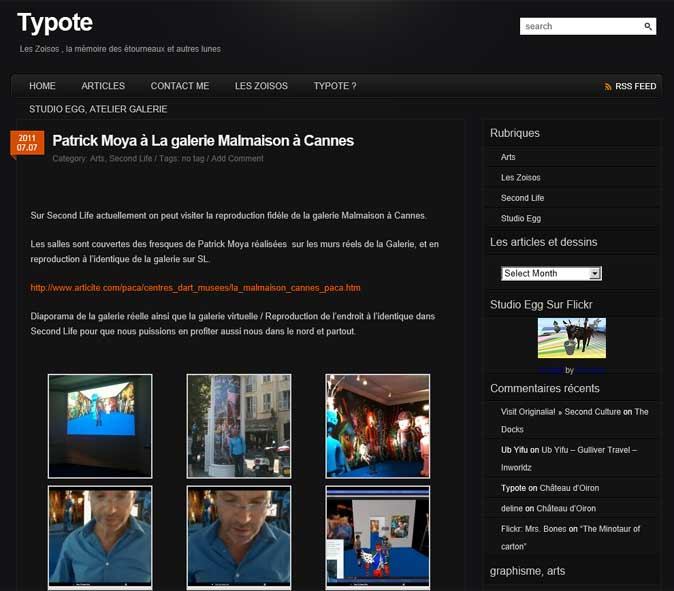674x591 pixels.
Task: Open the CONTACT ME page
Action: coord(180,86)
